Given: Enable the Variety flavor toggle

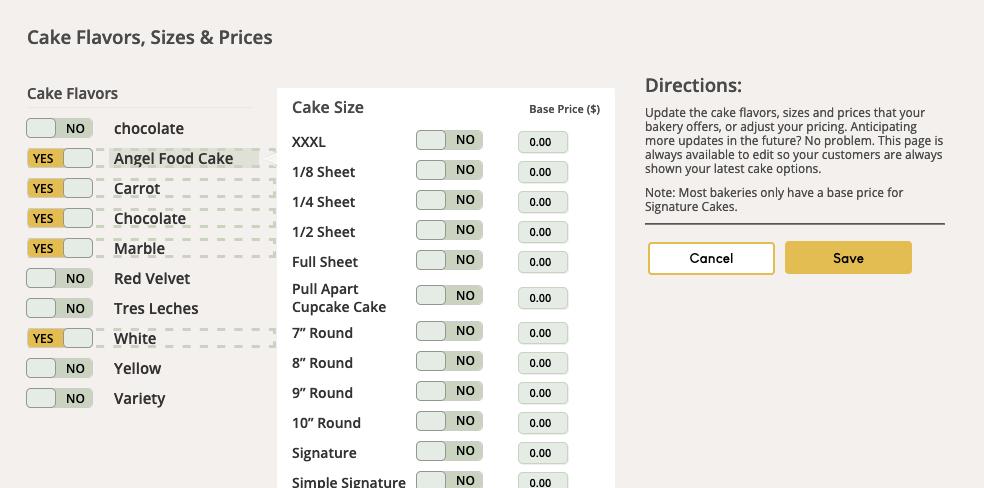Looking at the screenshot, I should (x=59, y=398).
